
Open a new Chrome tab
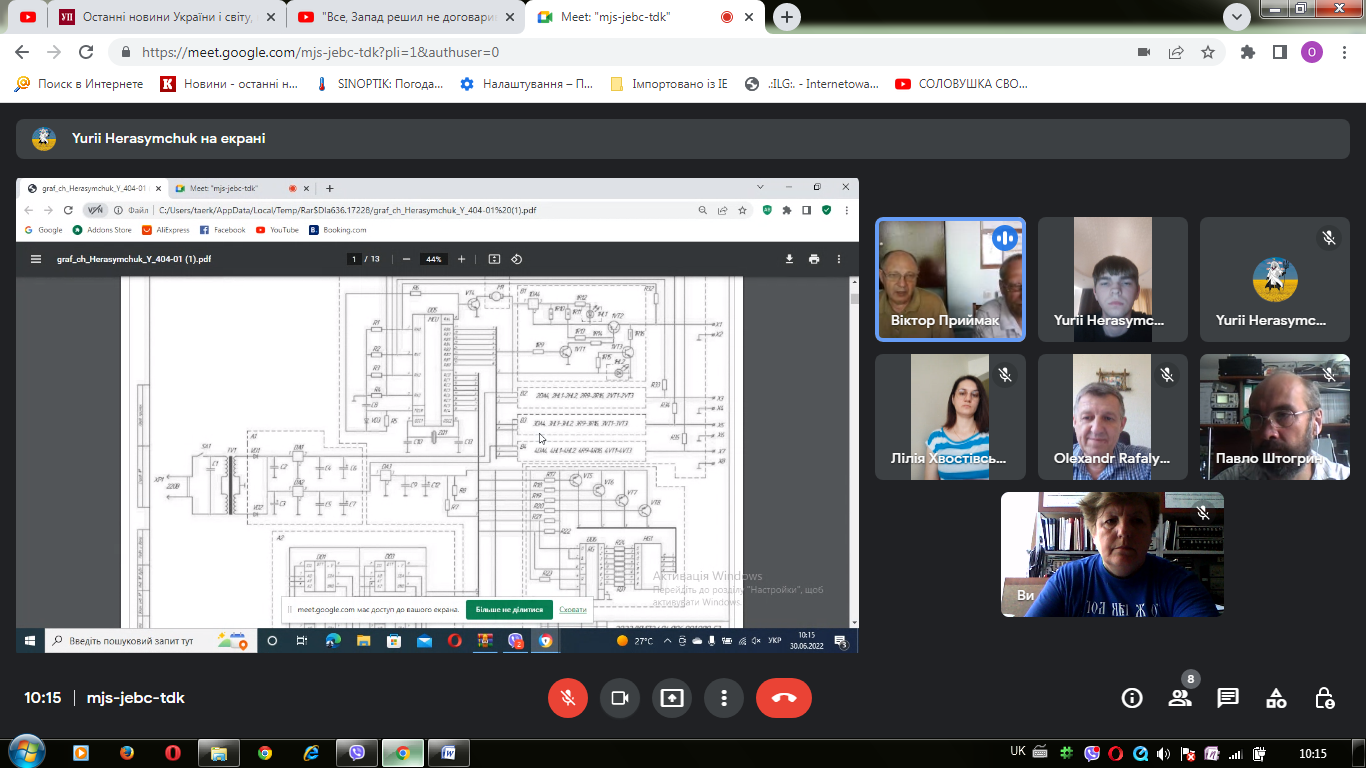click(x=788, y=17)
